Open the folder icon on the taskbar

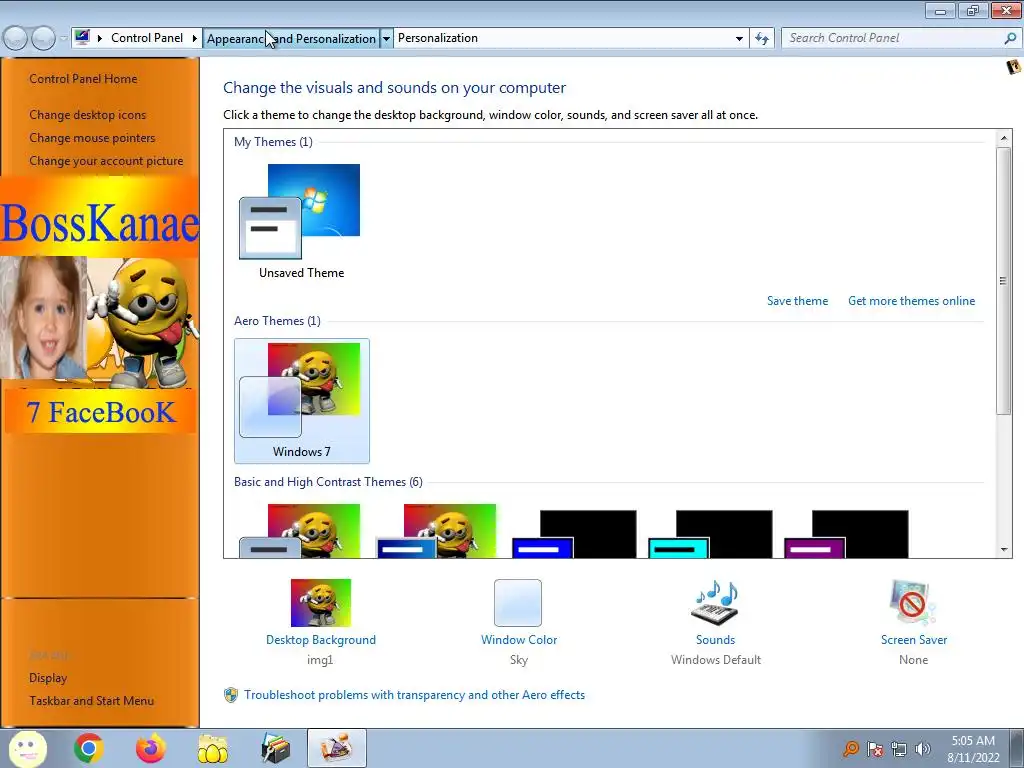[x=213, y=748]
